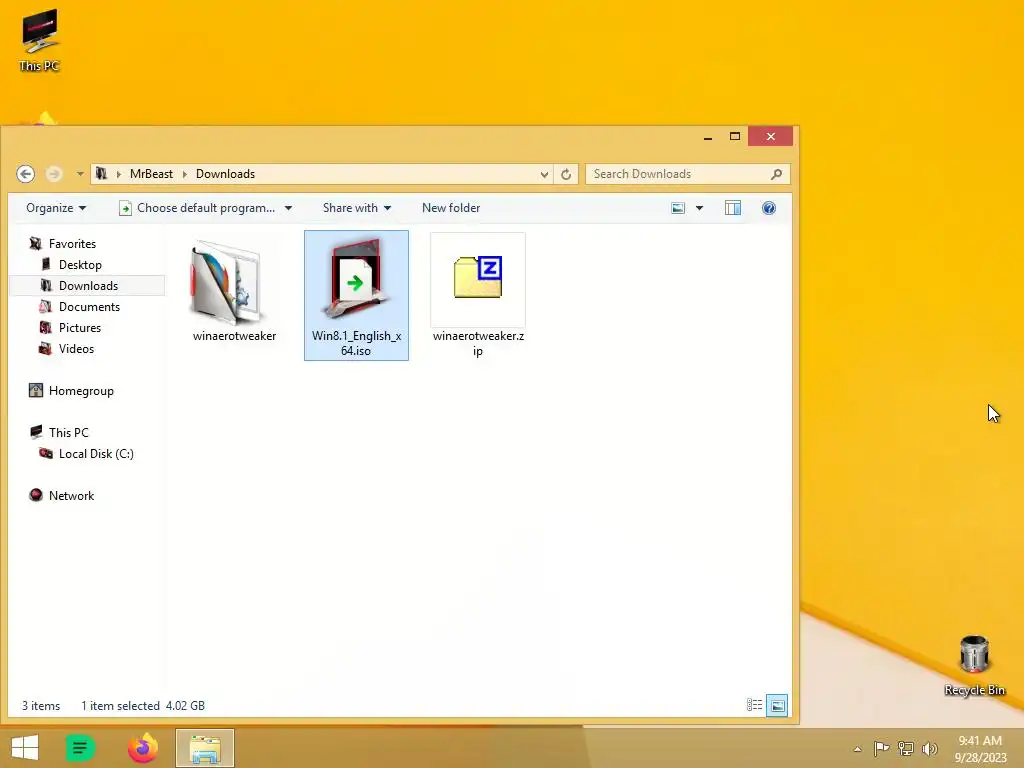Click Choose default program button

pos(197,208)
